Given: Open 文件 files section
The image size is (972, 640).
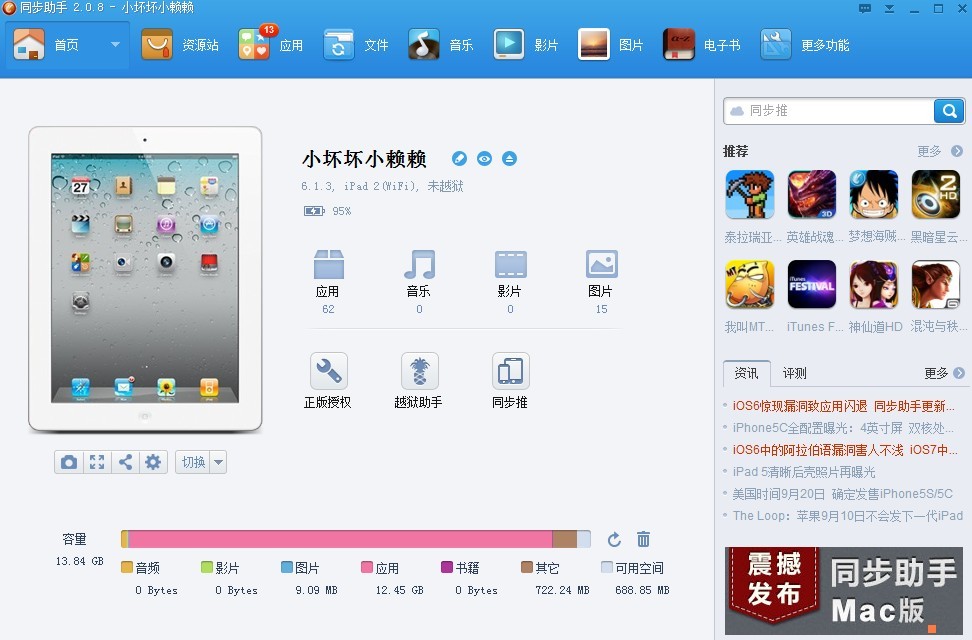Looking at the screenshot, I should point(356,45).
